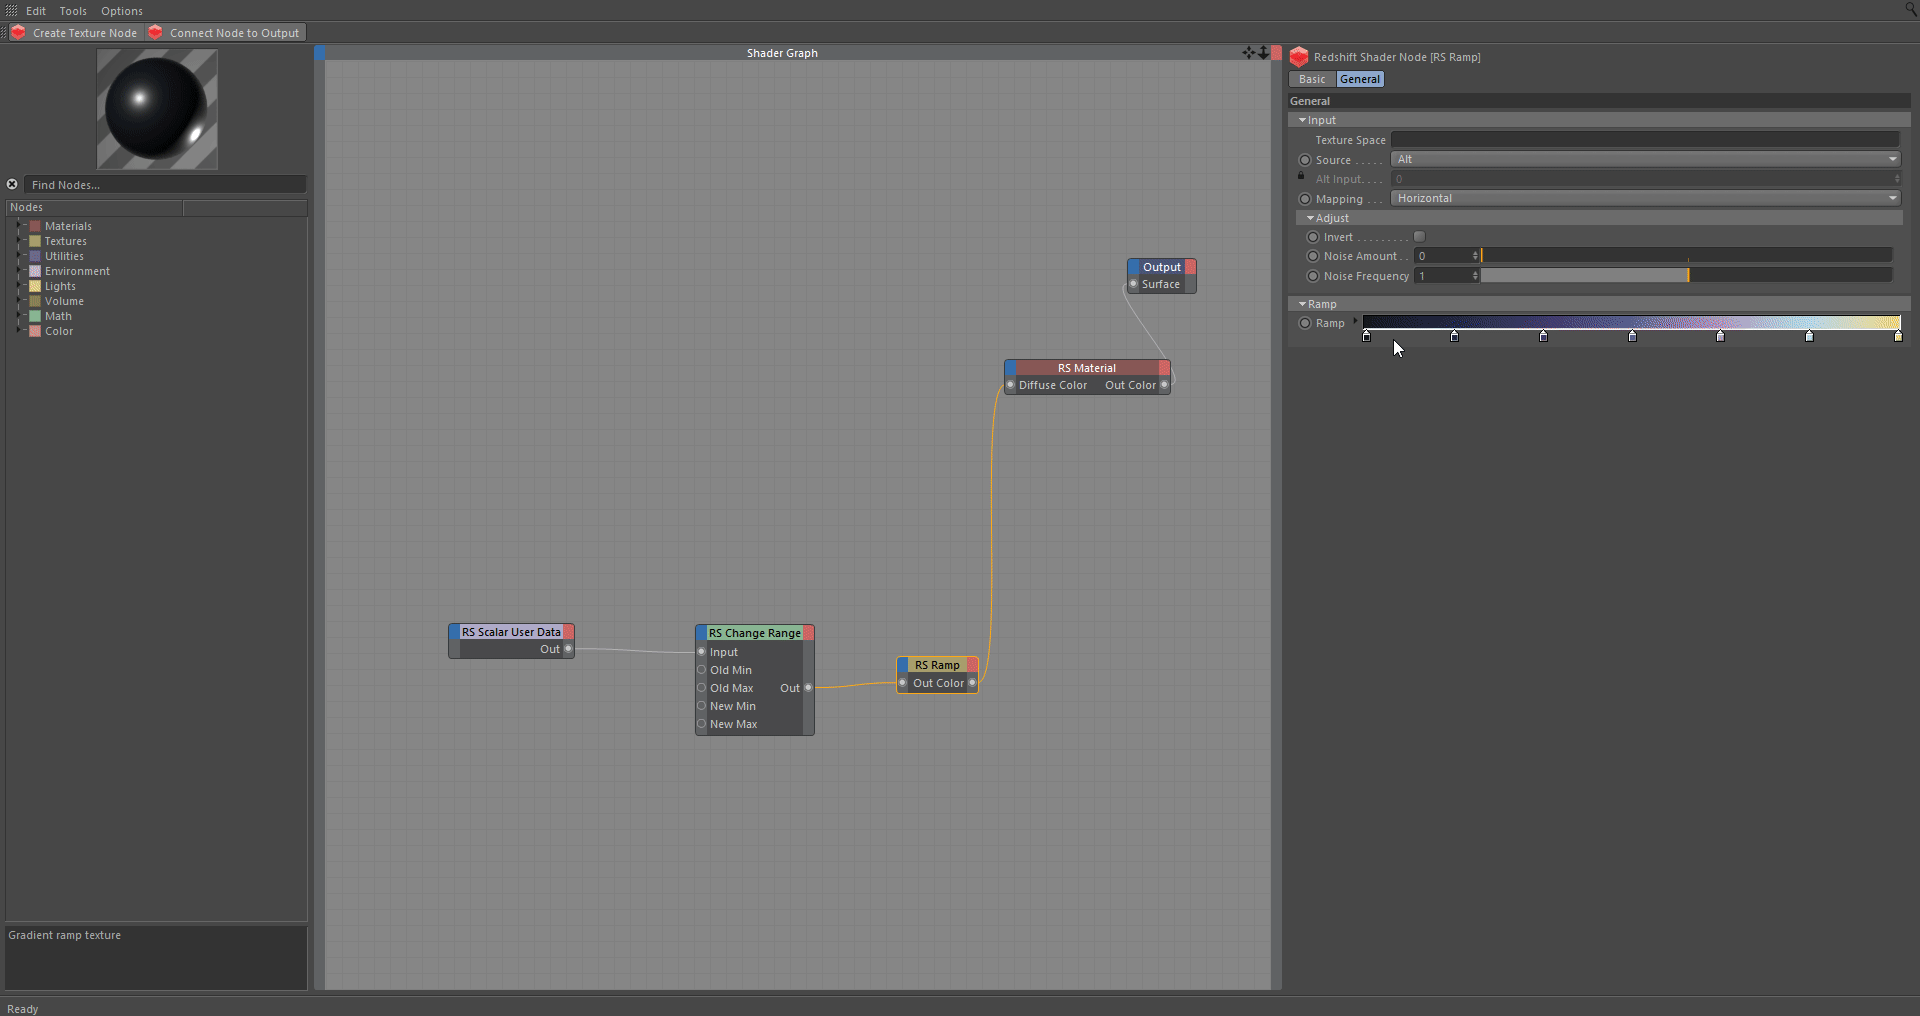Select the Output node title

pyautogui.click(x=1162, y=267)
